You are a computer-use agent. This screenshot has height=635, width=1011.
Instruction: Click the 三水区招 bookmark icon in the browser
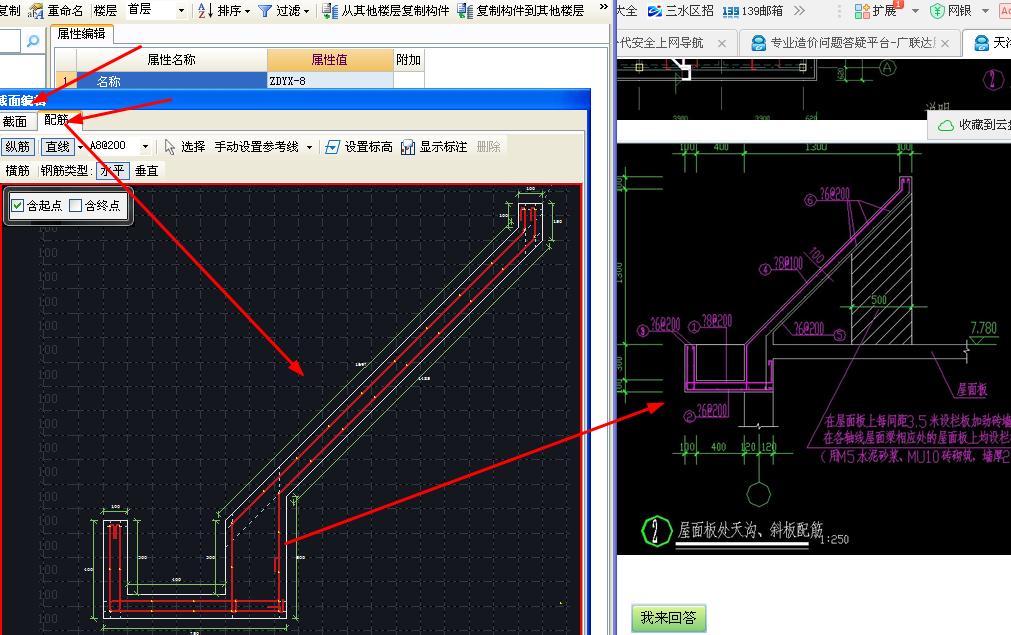655,10
